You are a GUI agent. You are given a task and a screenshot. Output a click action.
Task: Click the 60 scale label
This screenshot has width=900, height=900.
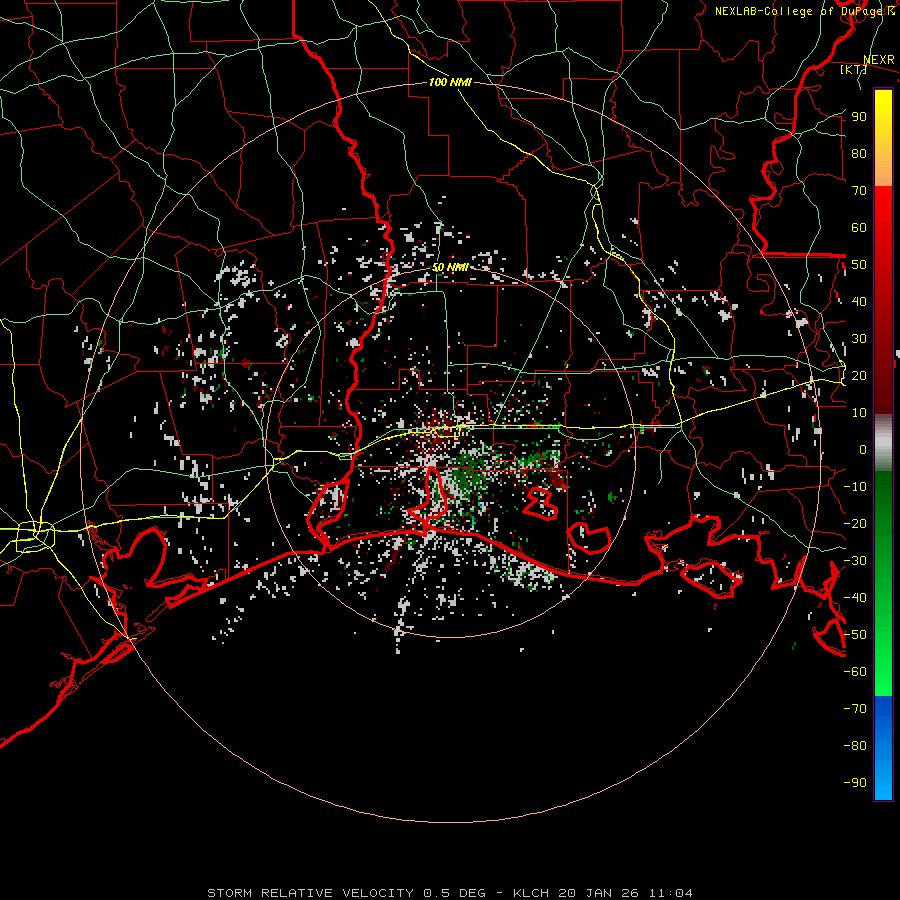[x=859, y=228]
